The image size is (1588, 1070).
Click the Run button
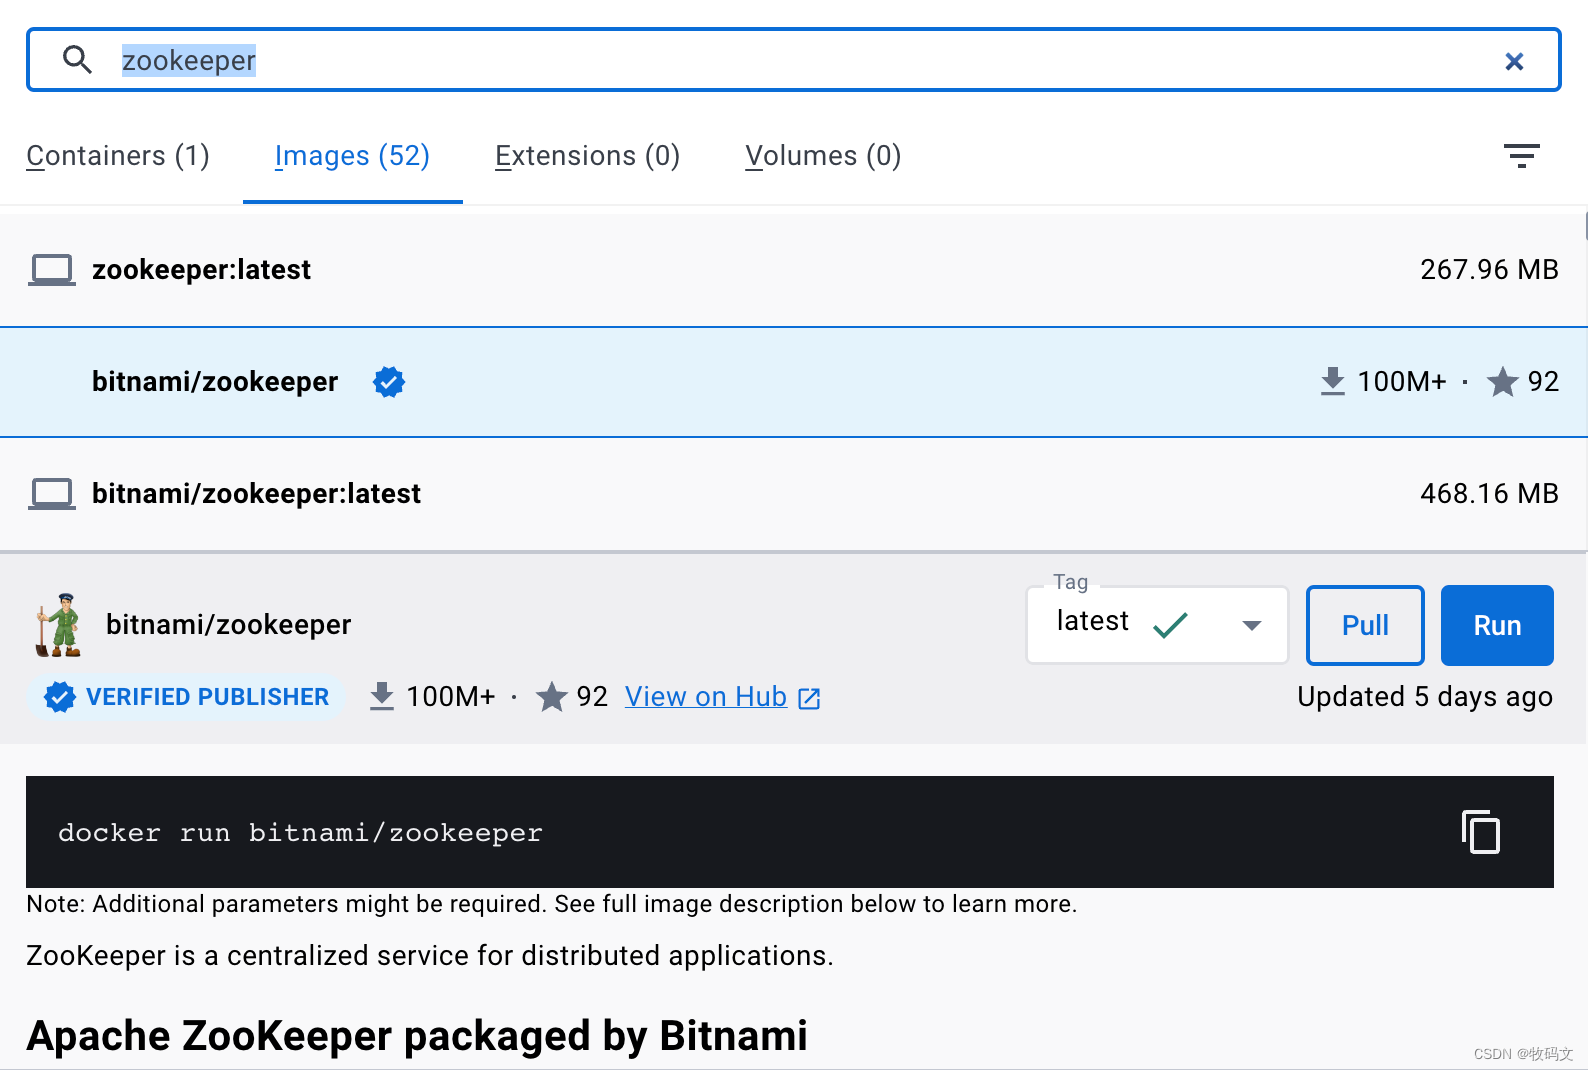click(1497, 625)
